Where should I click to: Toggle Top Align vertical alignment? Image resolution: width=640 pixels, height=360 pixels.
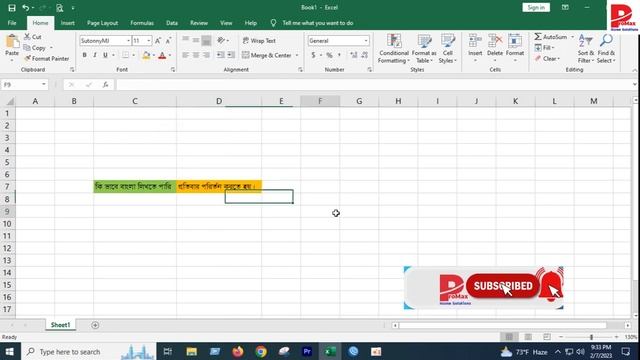(186, 40)
